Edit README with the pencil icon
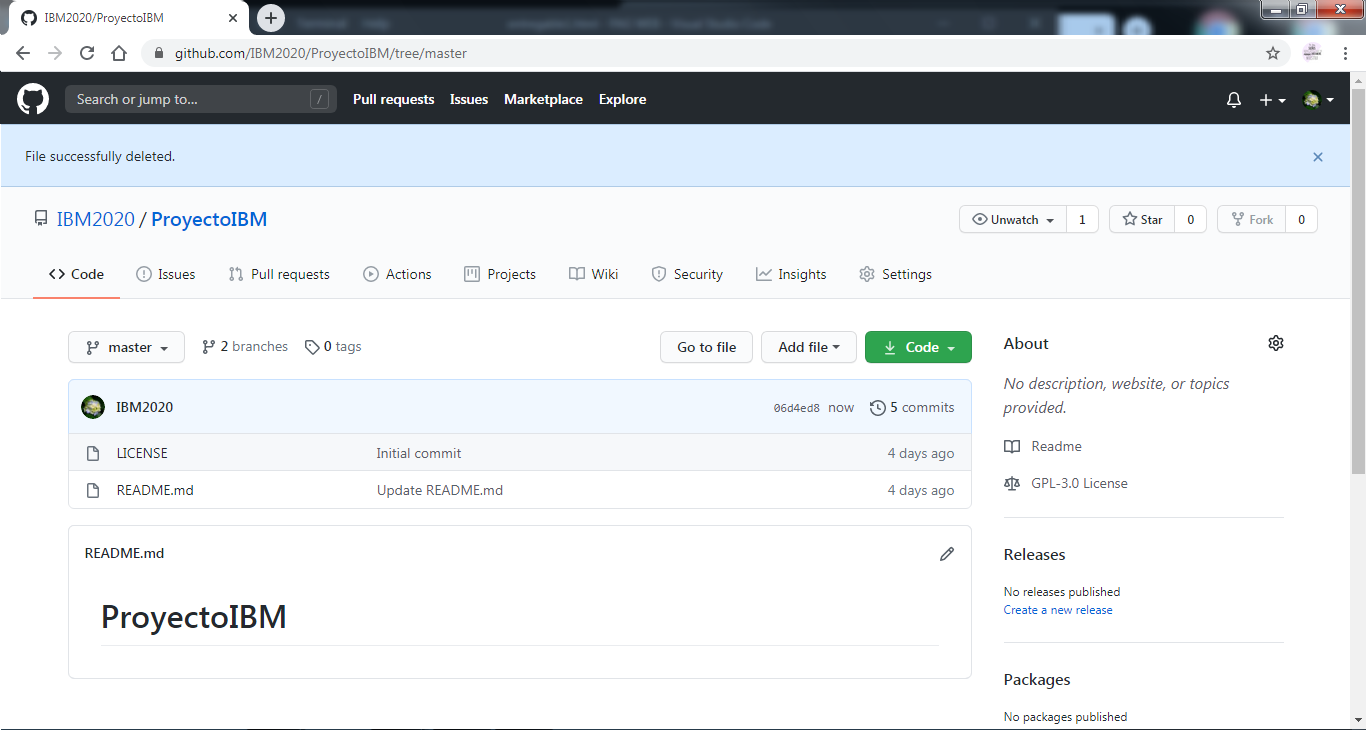1366x730 pixels. [947, 553]
